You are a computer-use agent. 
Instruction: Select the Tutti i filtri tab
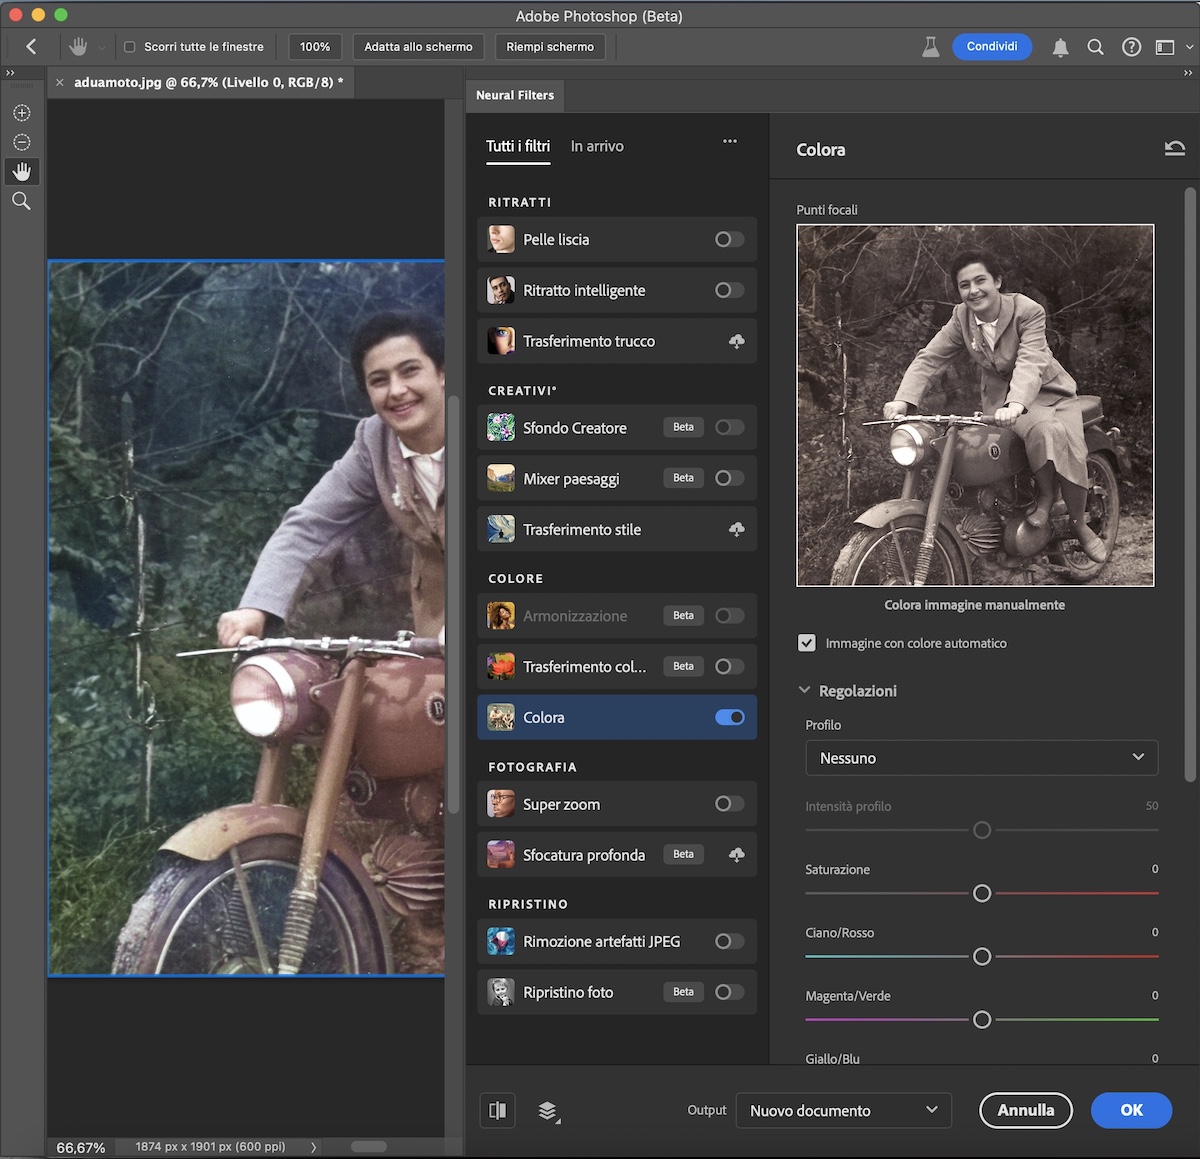[518, 146]
